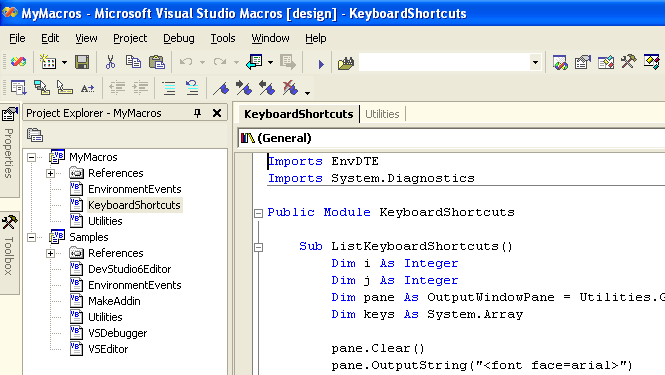The width and height of the screenshot is (665, 375).
Task: Click the Copy icon
Action: tap(133, 62)
